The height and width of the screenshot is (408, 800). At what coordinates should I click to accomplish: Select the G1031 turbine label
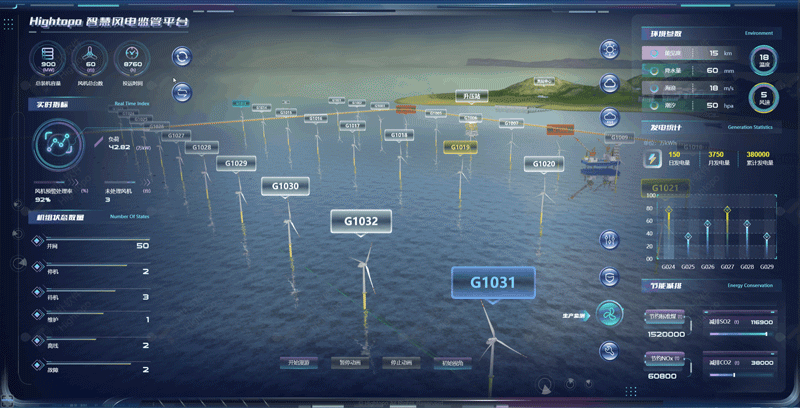point(493,283)
